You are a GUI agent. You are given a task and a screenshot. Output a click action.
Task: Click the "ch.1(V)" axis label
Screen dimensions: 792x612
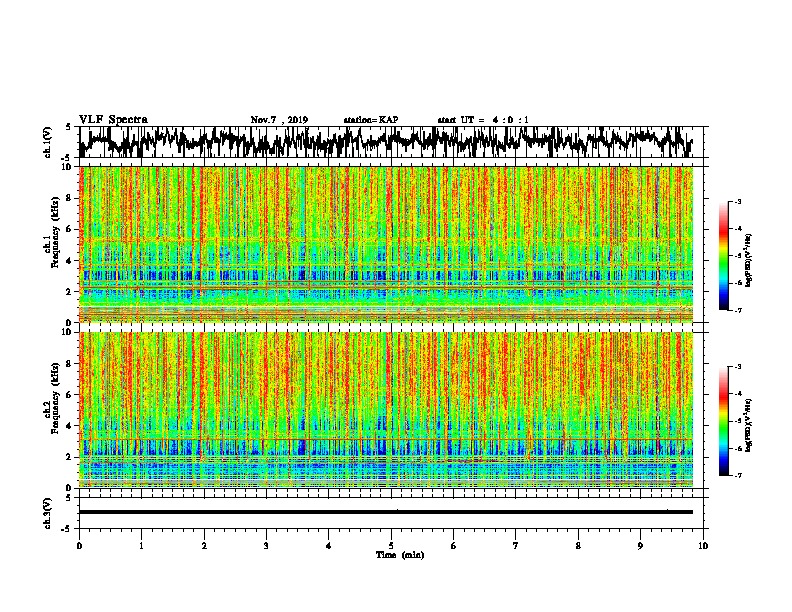point(47,142)
